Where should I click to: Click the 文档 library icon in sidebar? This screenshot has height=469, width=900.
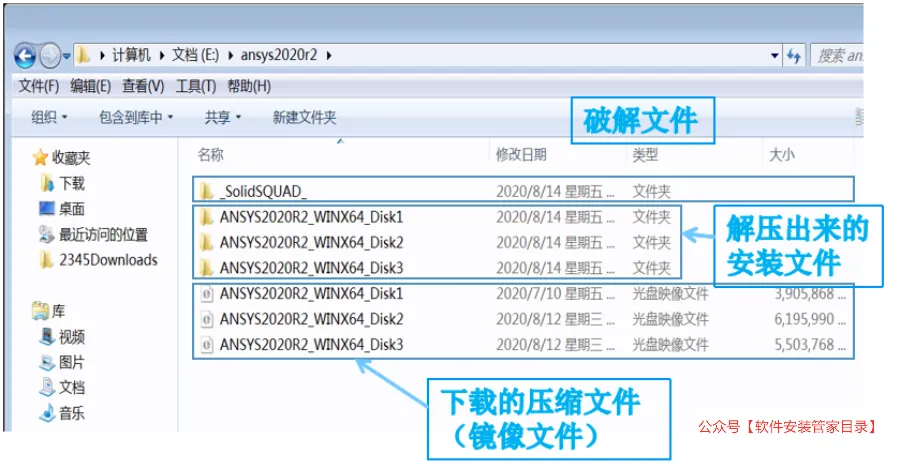coord(47,387)
